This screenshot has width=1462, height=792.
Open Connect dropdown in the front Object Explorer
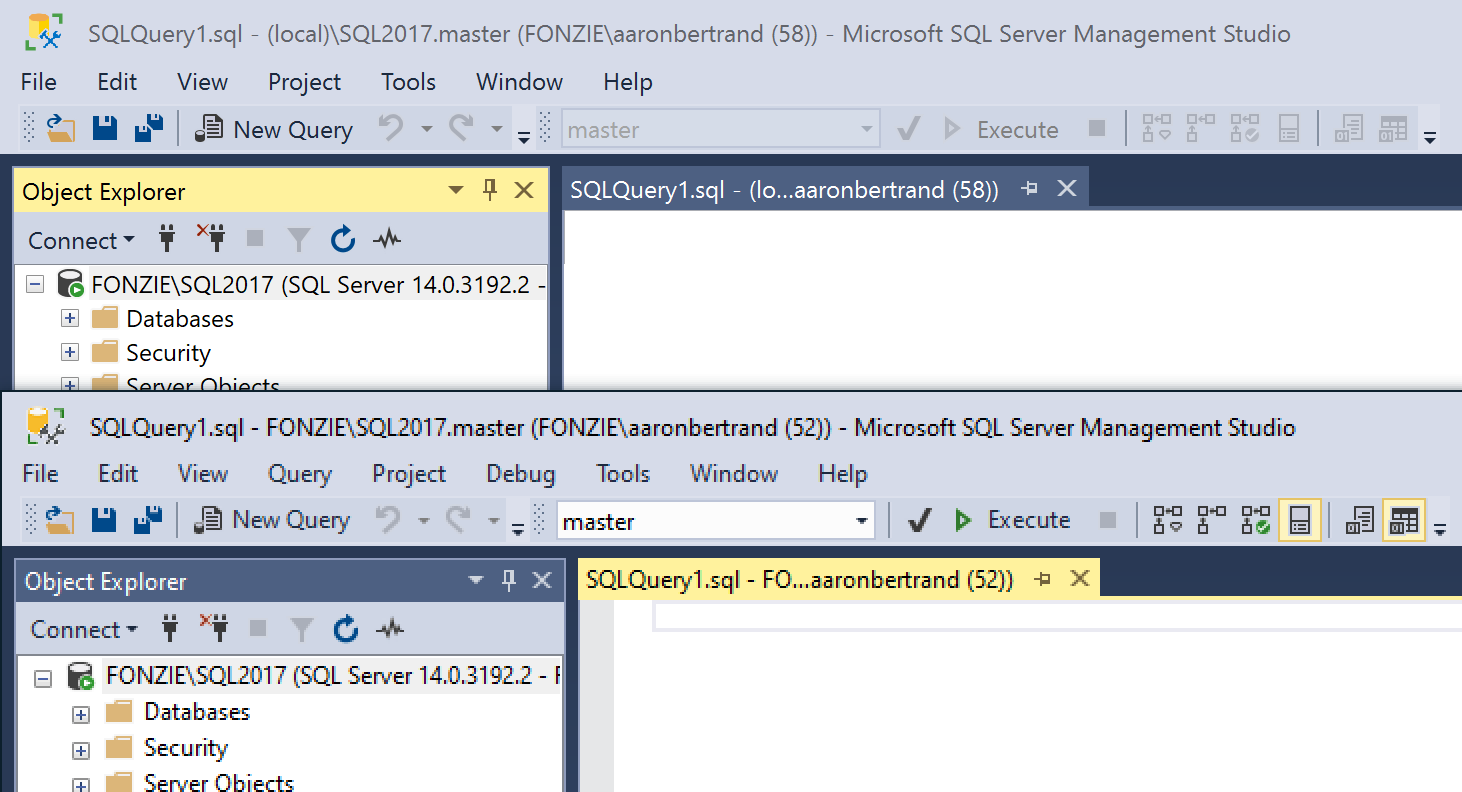84,629
